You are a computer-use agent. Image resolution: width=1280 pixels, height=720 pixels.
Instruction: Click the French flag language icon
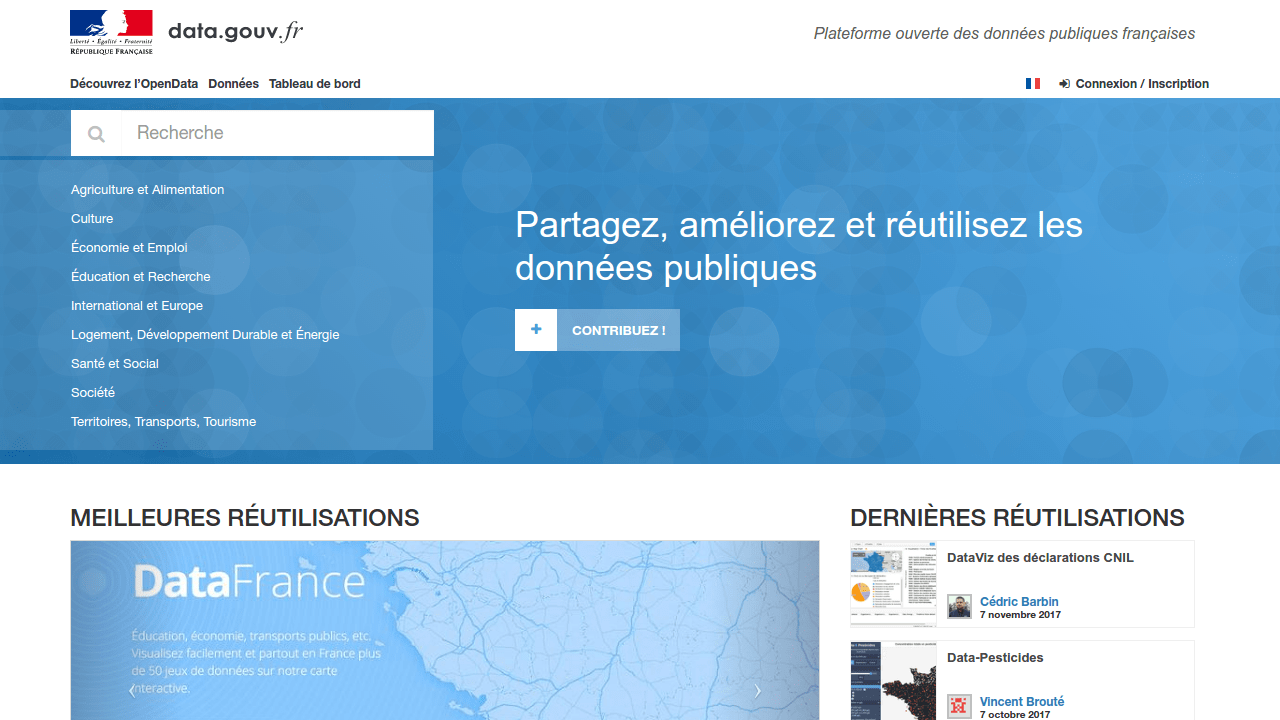[1033, 84]
